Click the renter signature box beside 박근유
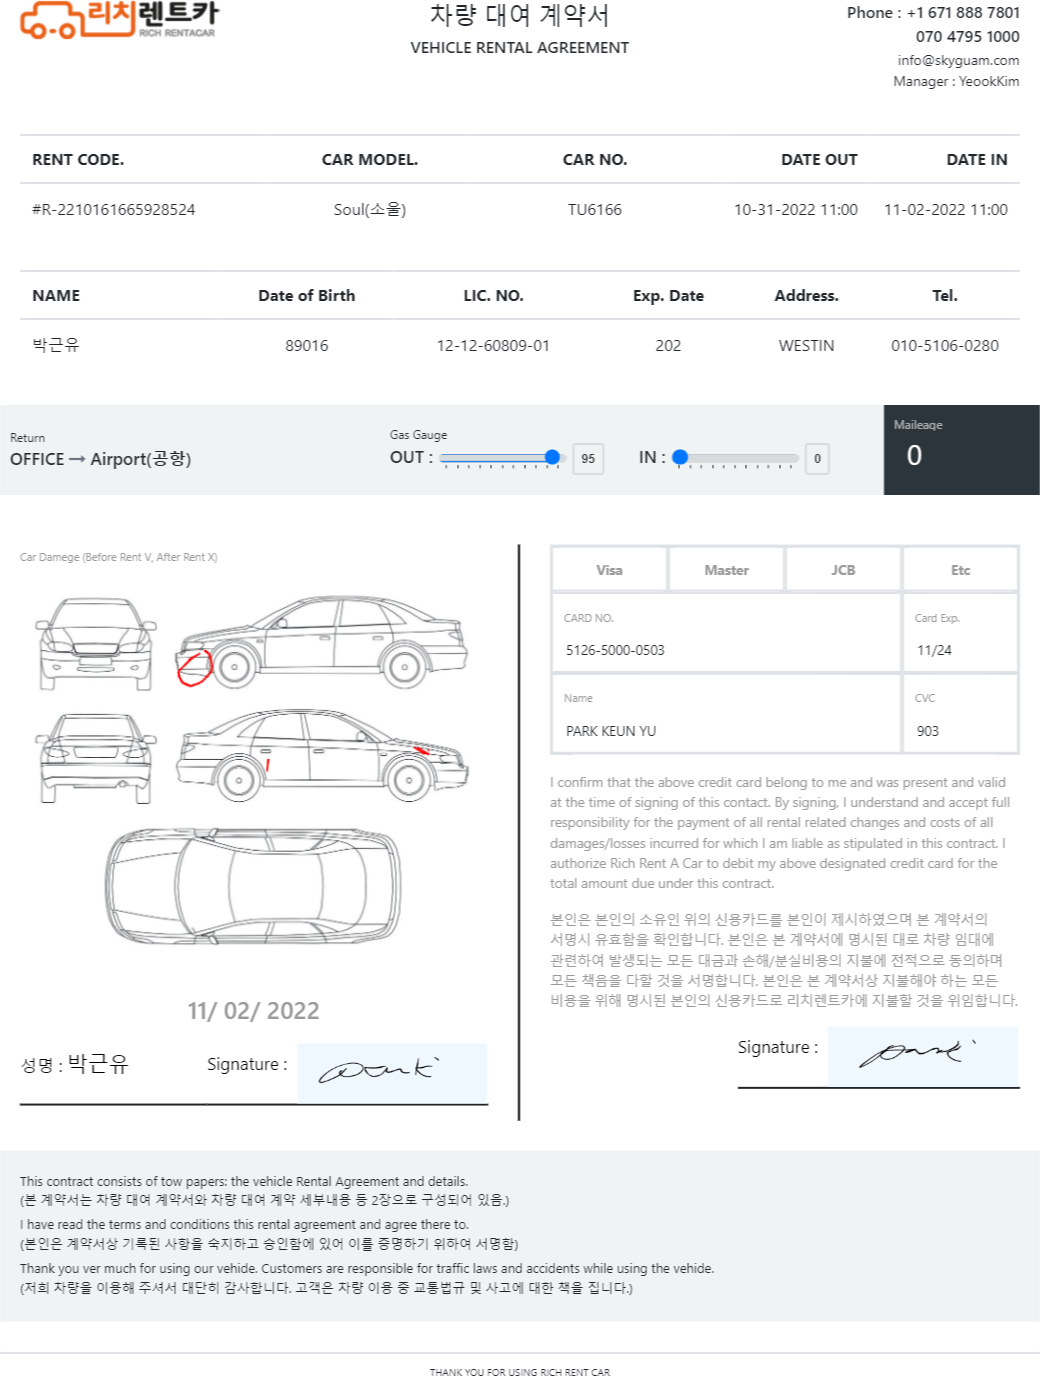Image resolution: width=1040 pixels, height=1379 pixels. 392,1073
